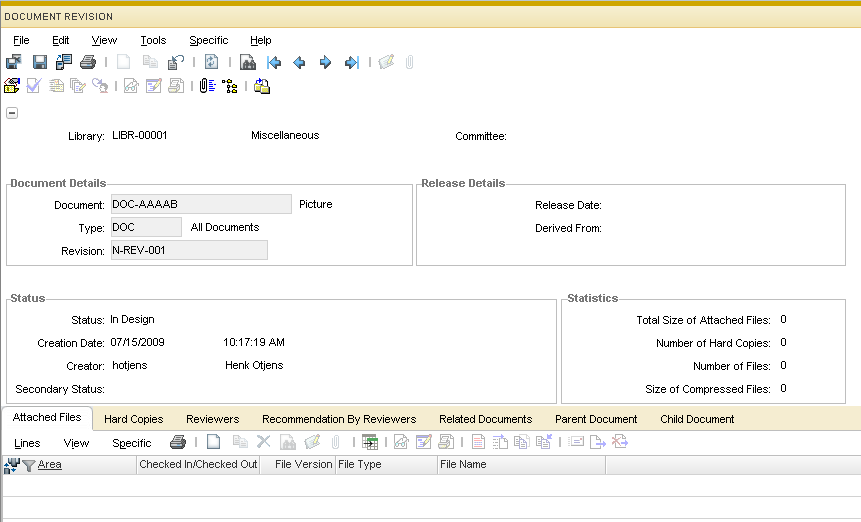Click the paperclip attachments list icon
861x522 pixels.
click(x=206, y=86)
